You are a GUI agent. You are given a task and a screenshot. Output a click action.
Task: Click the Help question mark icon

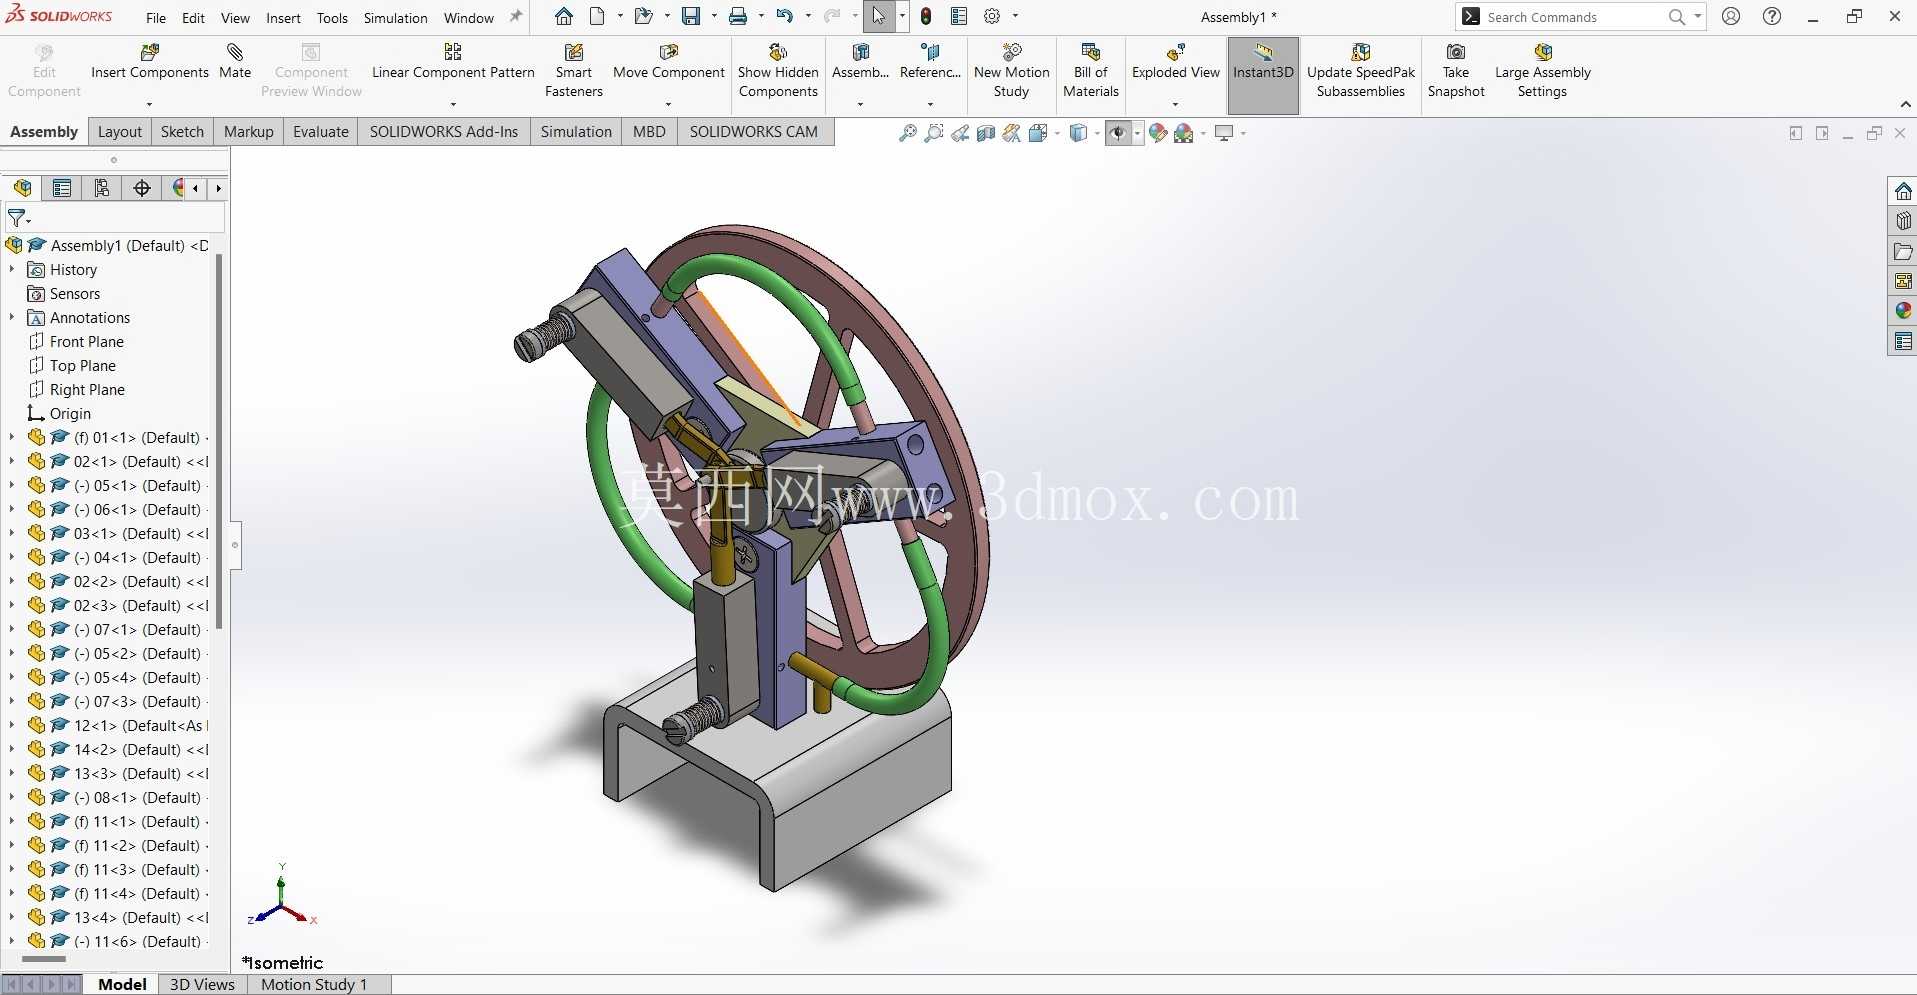[1772, 16]
